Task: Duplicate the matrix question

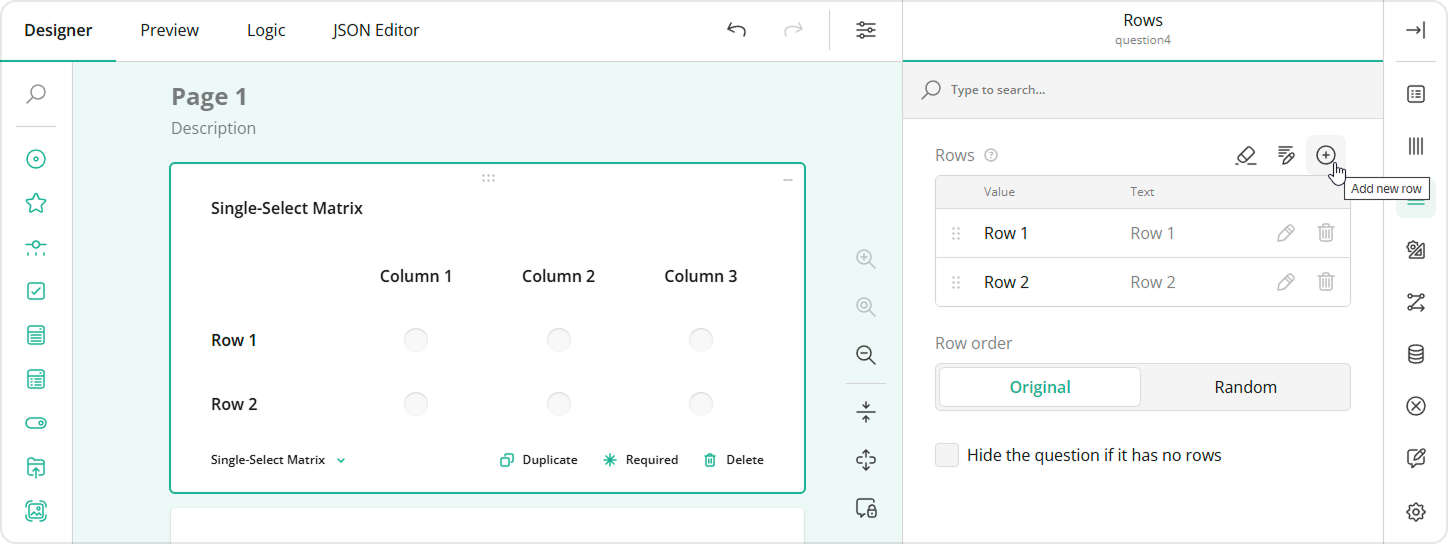Action: 539,460
